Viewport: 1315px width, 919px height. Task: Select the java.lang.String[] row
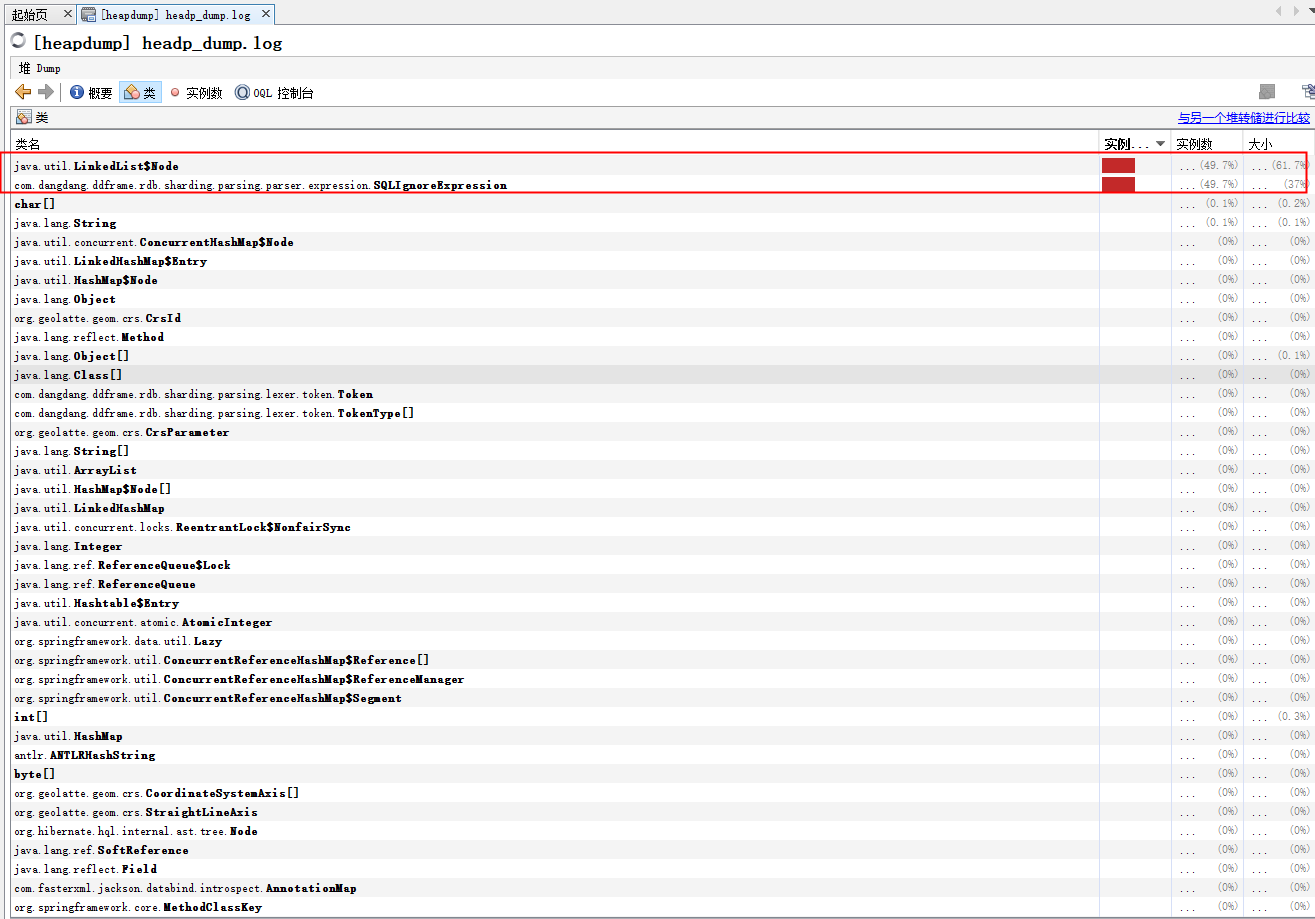[660, 451]
